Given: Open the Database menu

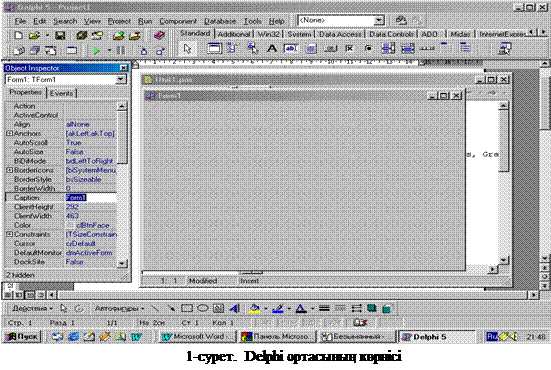Looking at the screenshot, I should [220, 21].
